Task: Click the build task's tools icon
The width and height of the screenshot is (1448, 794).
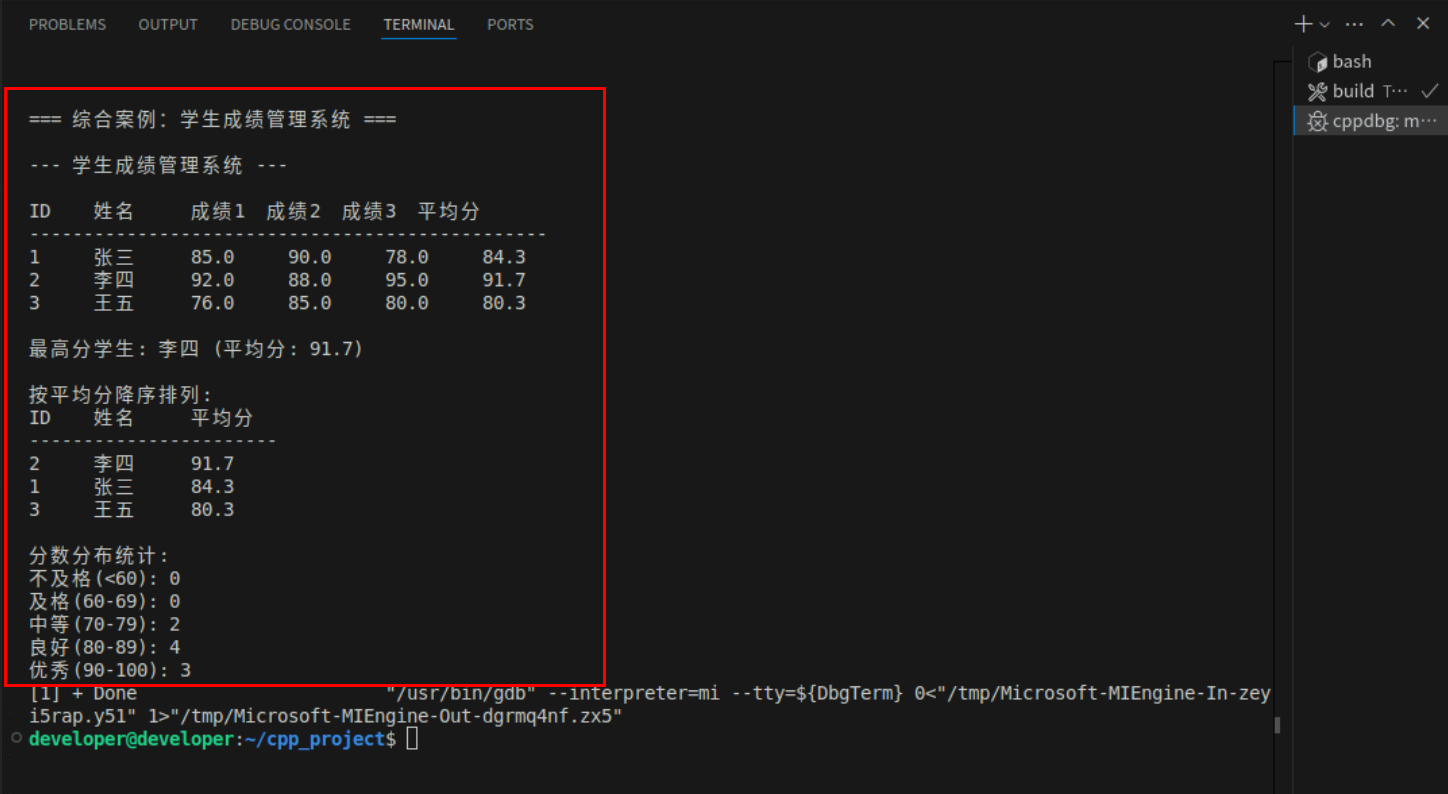Action: pyautogui.click(x=1317, y=91)
